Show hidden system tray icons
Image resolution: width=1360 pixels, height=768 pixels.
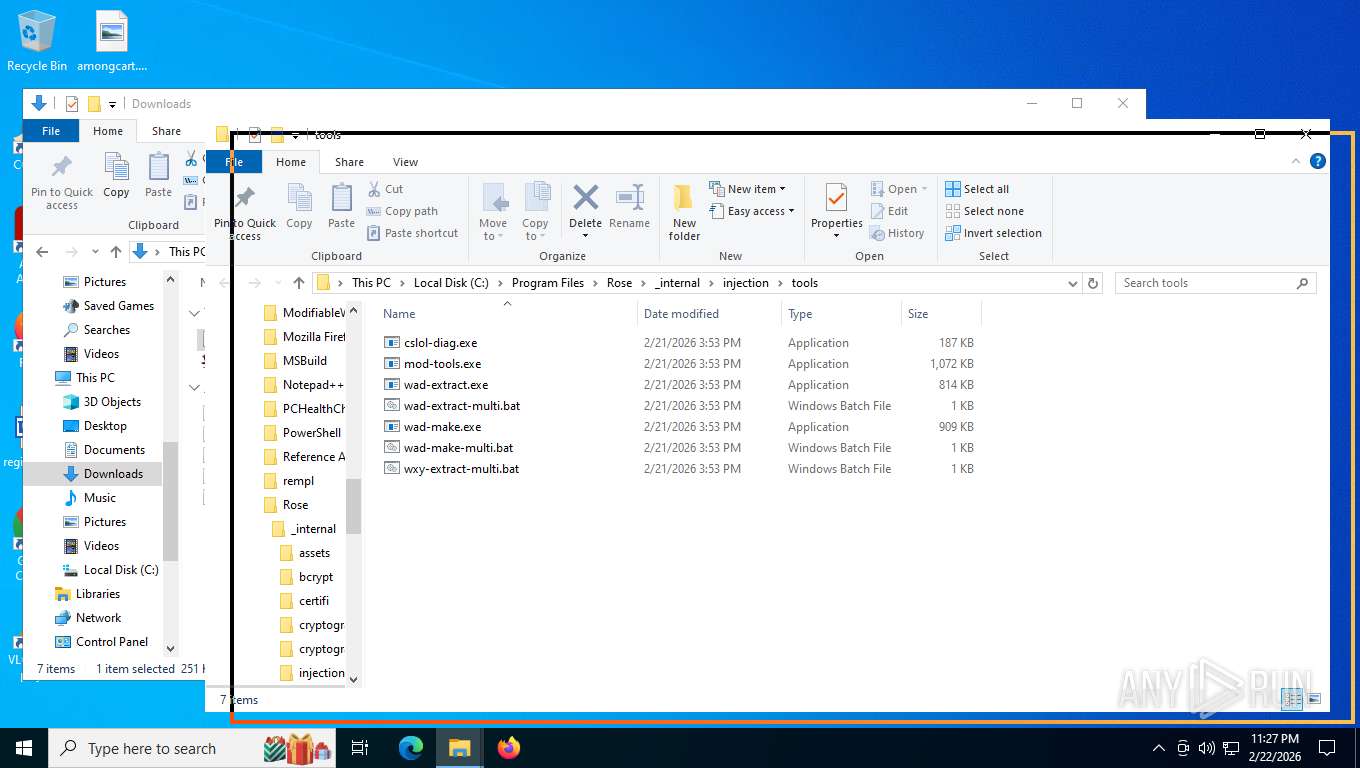(x=1159, y=748)
